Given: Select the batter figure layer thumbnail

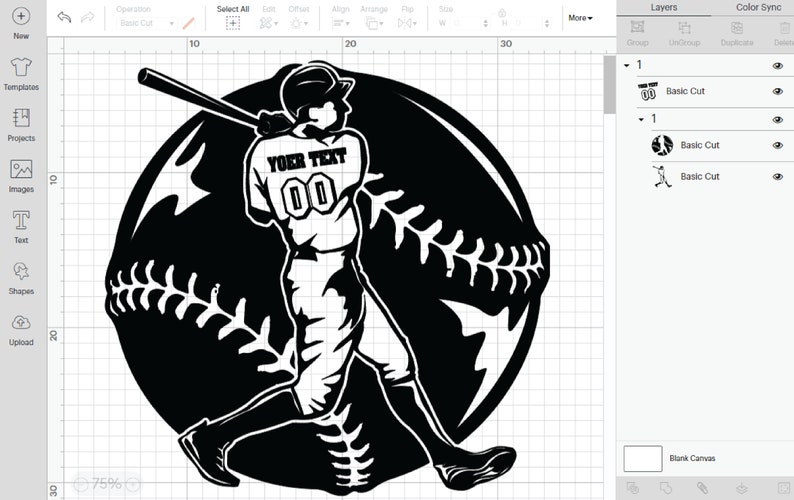Looking at the screenshot, I should coord(662,176).
